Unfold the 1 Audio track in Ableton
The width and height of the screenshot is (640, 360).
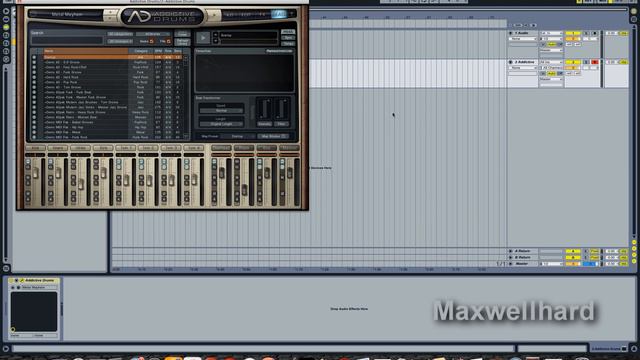510,33
